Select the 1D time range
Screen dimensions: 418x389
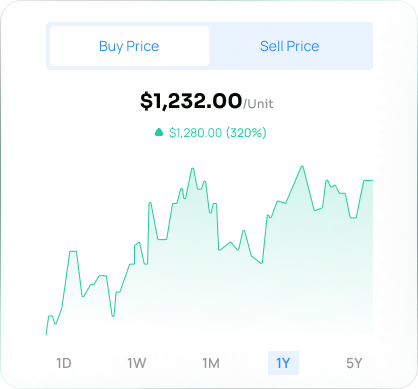(64, 363)
